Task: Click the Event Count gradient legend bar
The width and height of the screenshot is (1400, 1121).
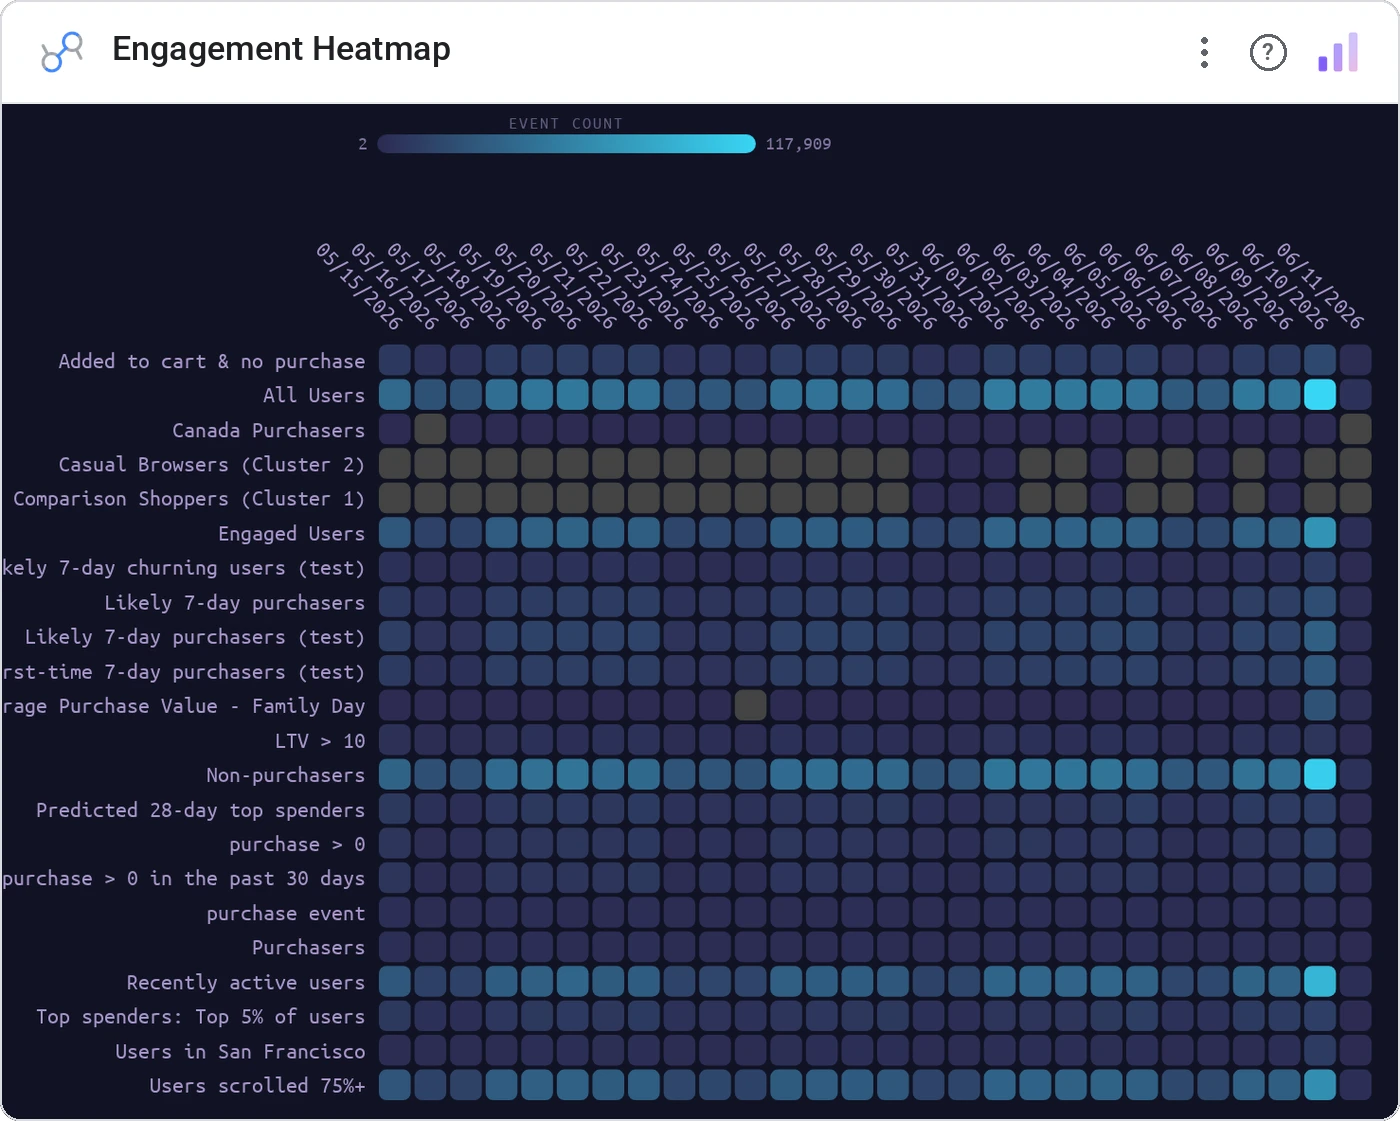Action: (x=567, y=144)
